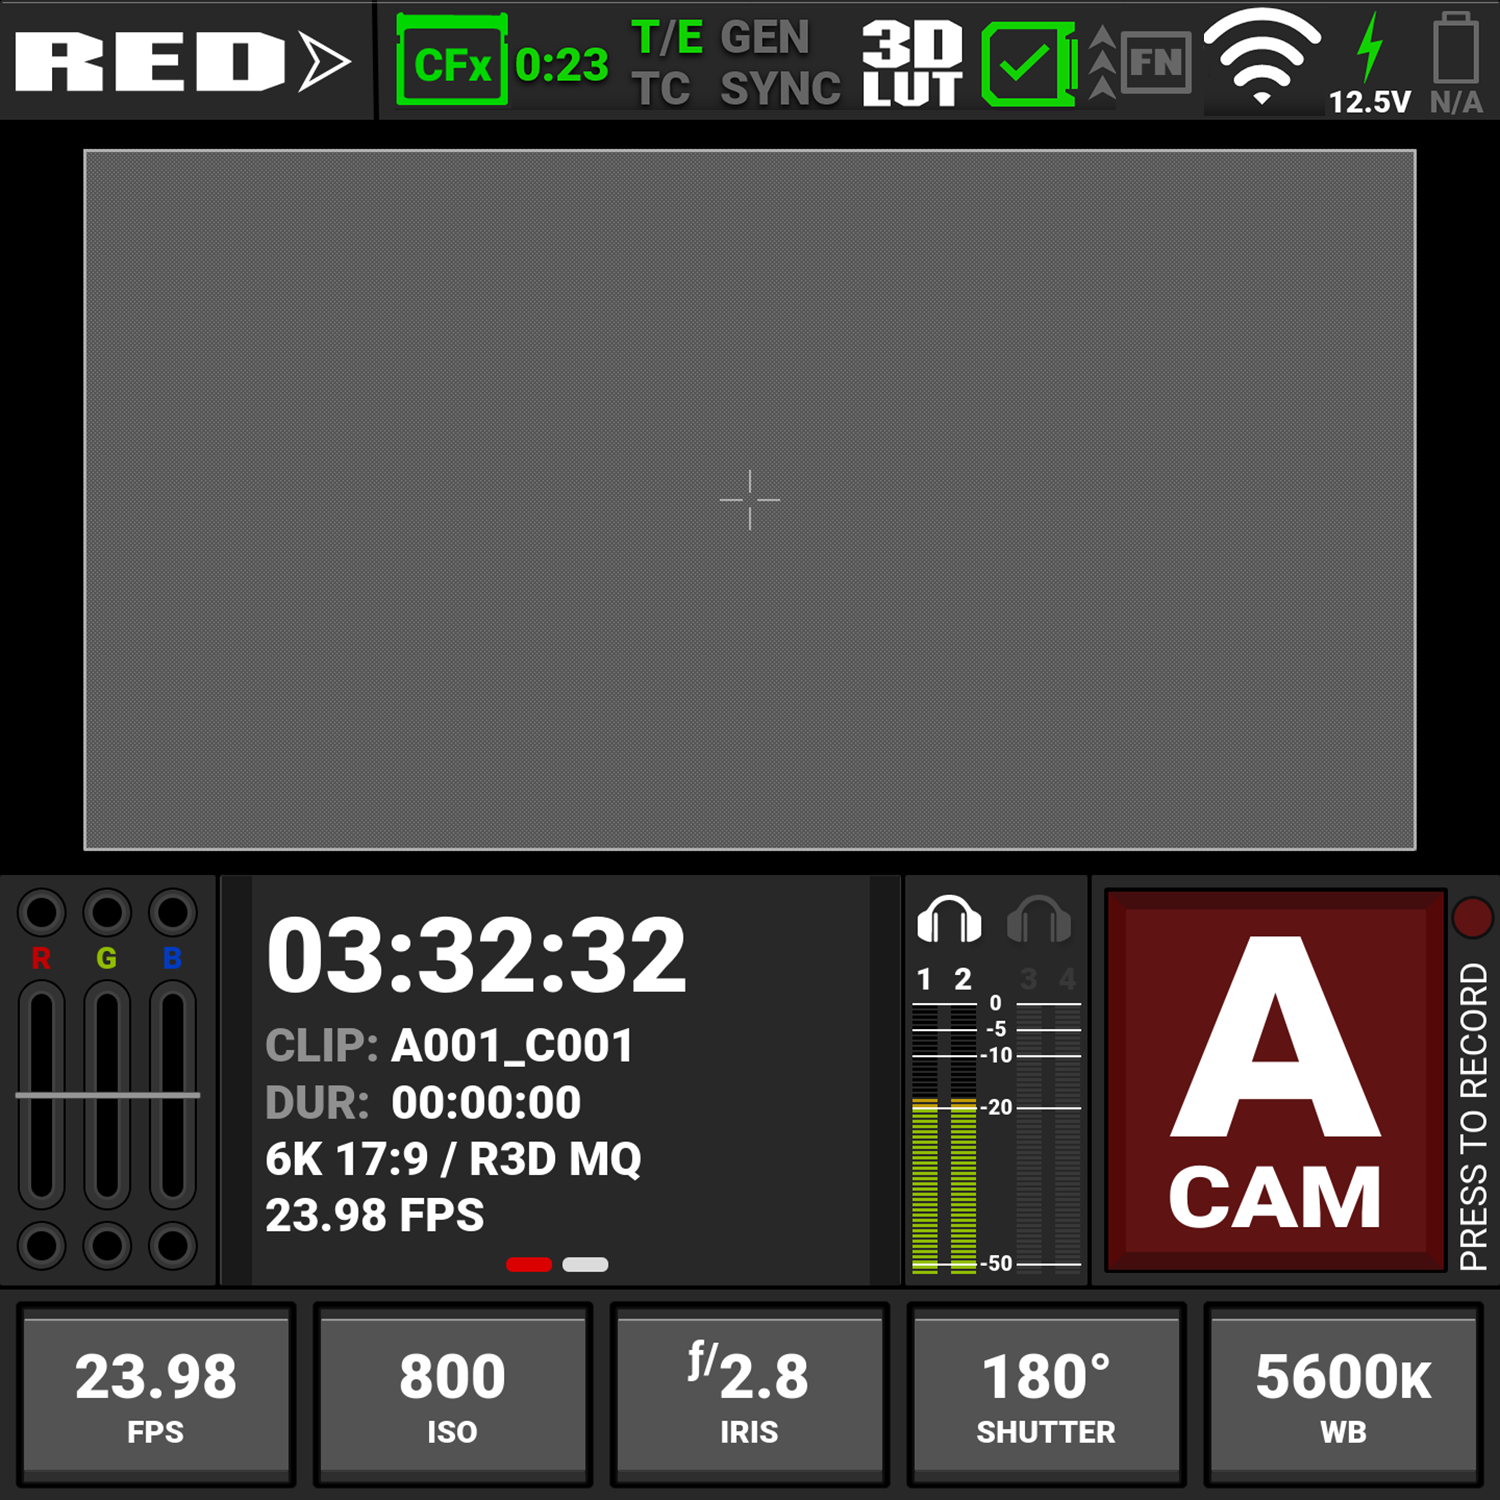Click the center crosshair in the viewfinder
This screenshot has height=1500, width=1500.
(750, 499)
